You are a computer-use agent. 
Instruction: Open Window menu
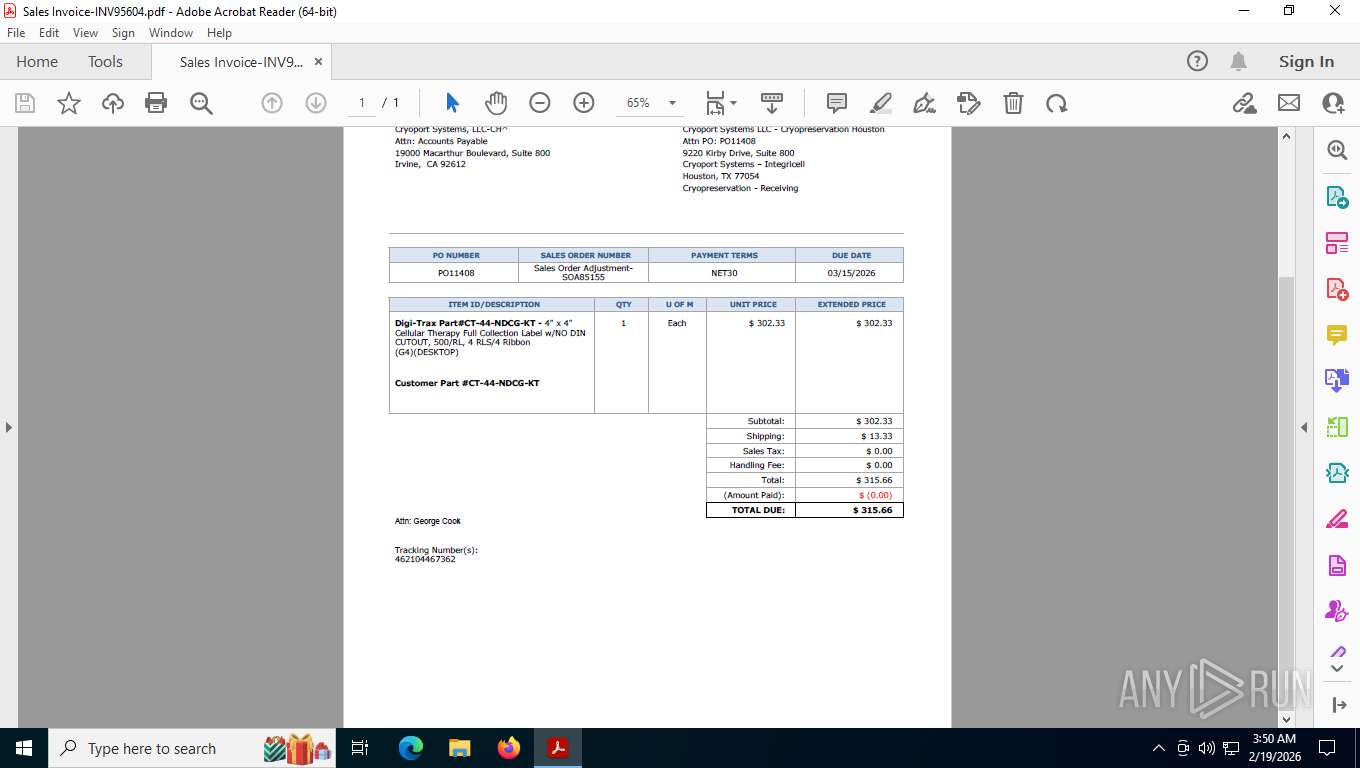coord(171,33)
